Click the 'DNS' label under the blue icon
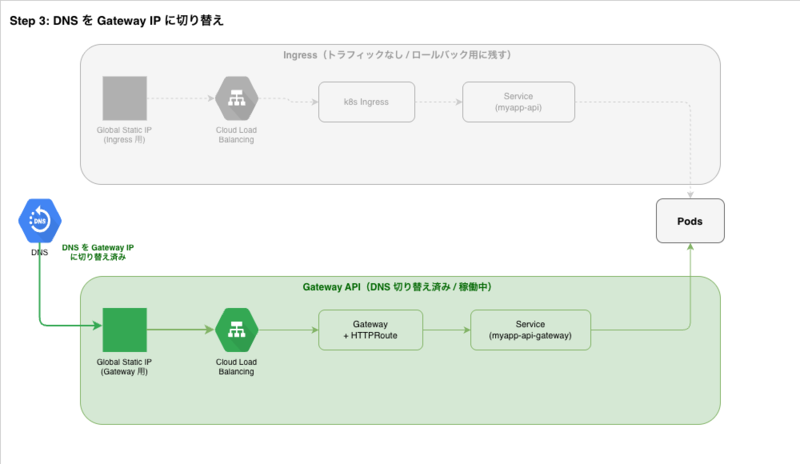Viewport: 800px width, 464px height. click(40, 252)
